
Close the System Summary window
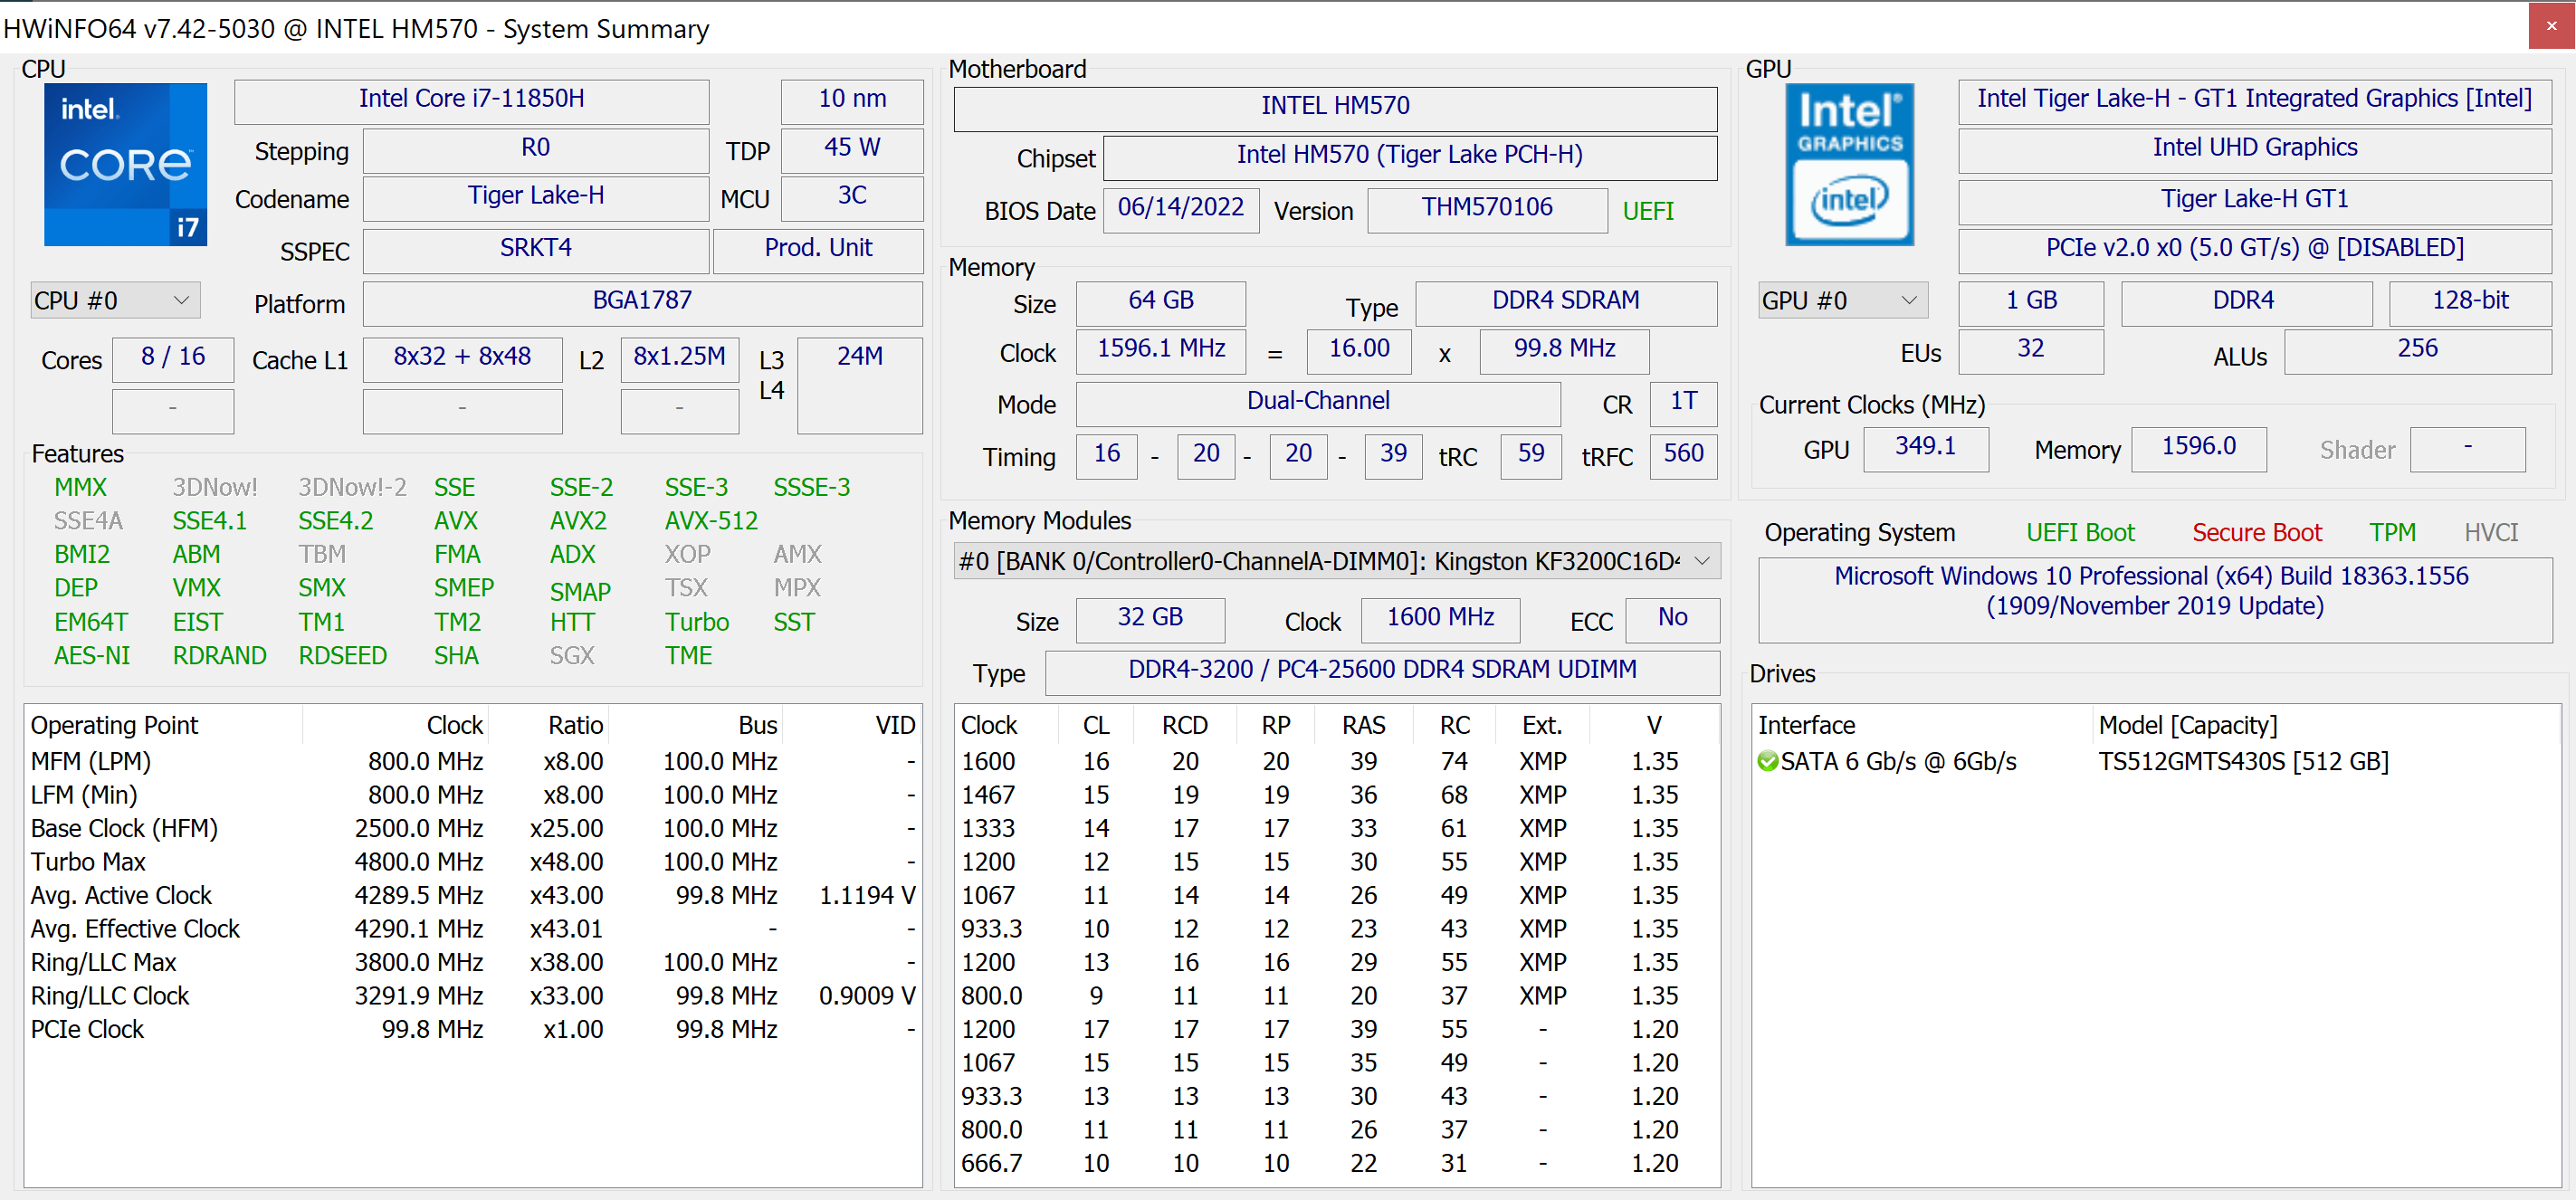[x=2551, y=25]
